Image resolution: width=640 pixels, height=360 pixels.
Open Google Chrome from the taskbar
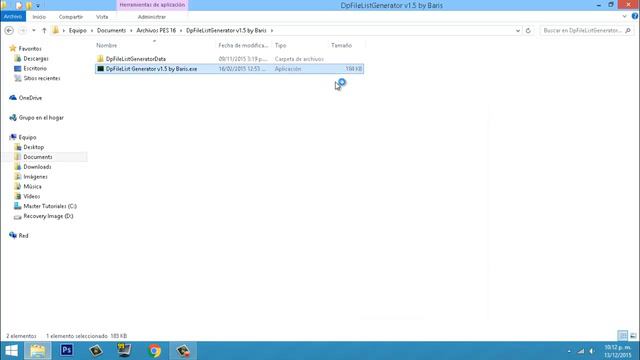(154, 351)
